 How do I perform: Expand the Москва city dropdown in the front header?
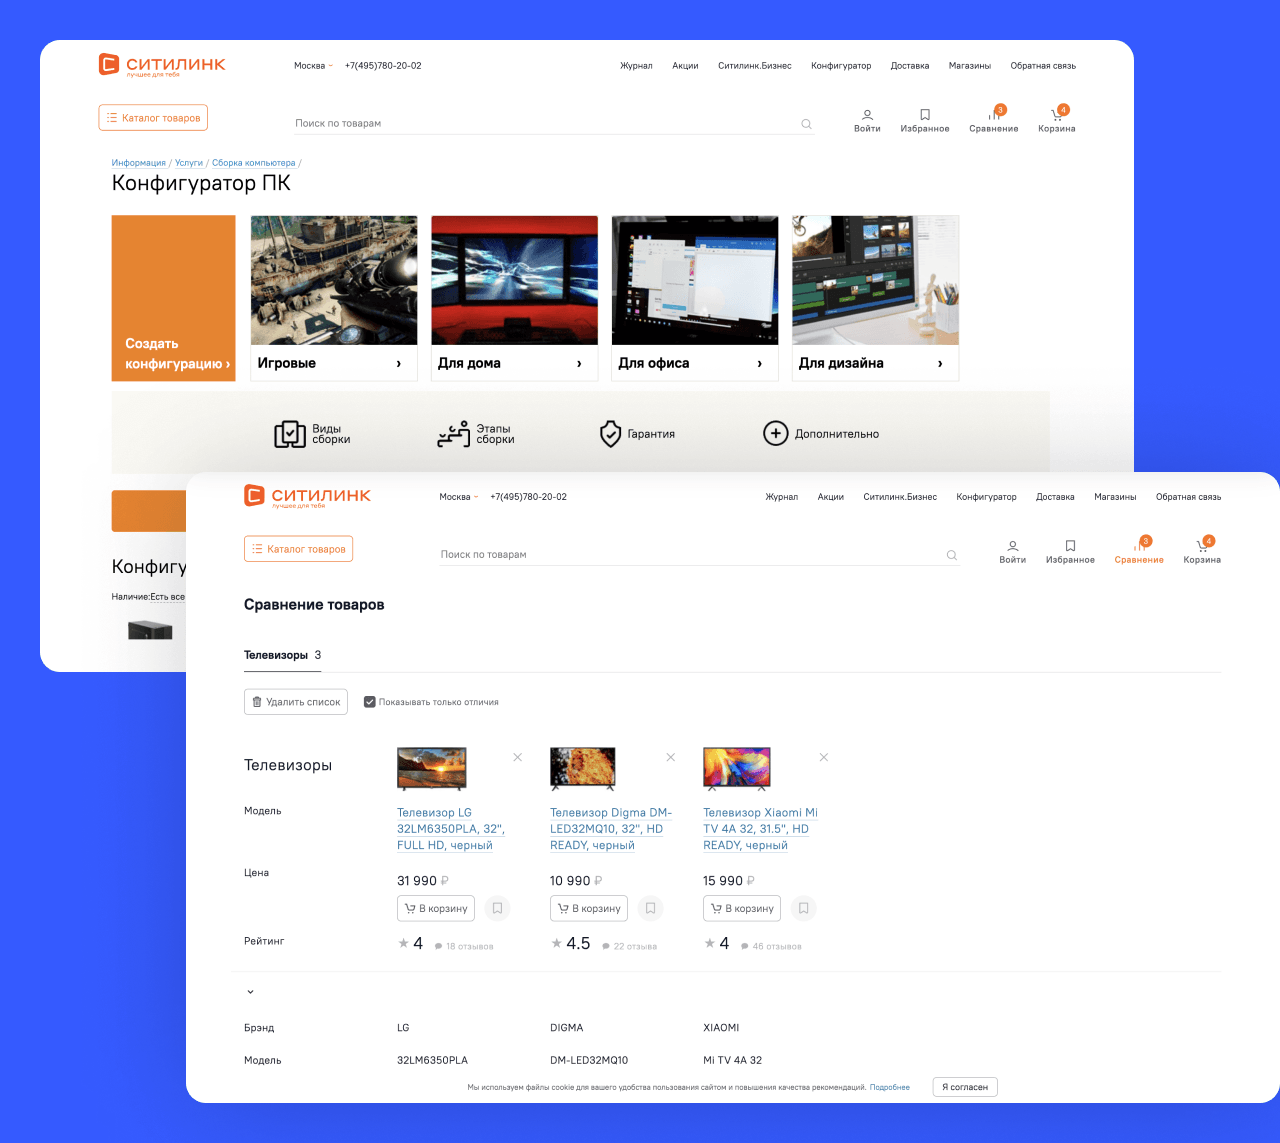pyautogui.click(x=458, y=497)
